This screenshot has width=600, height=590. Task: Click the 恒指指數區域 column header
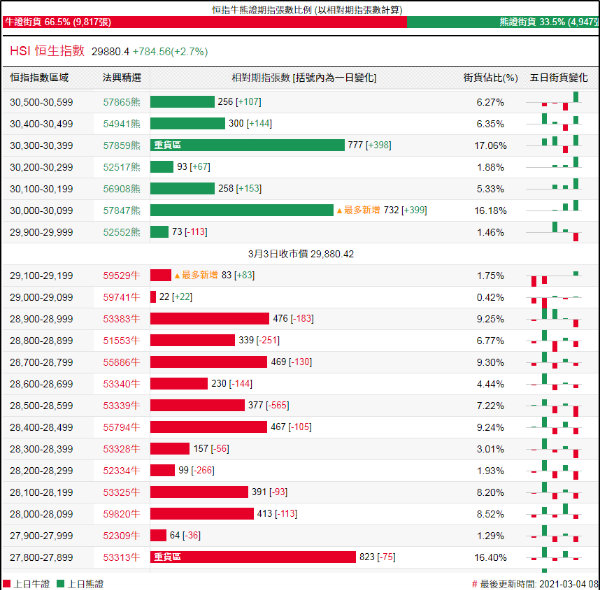click(x=39, y=78)
